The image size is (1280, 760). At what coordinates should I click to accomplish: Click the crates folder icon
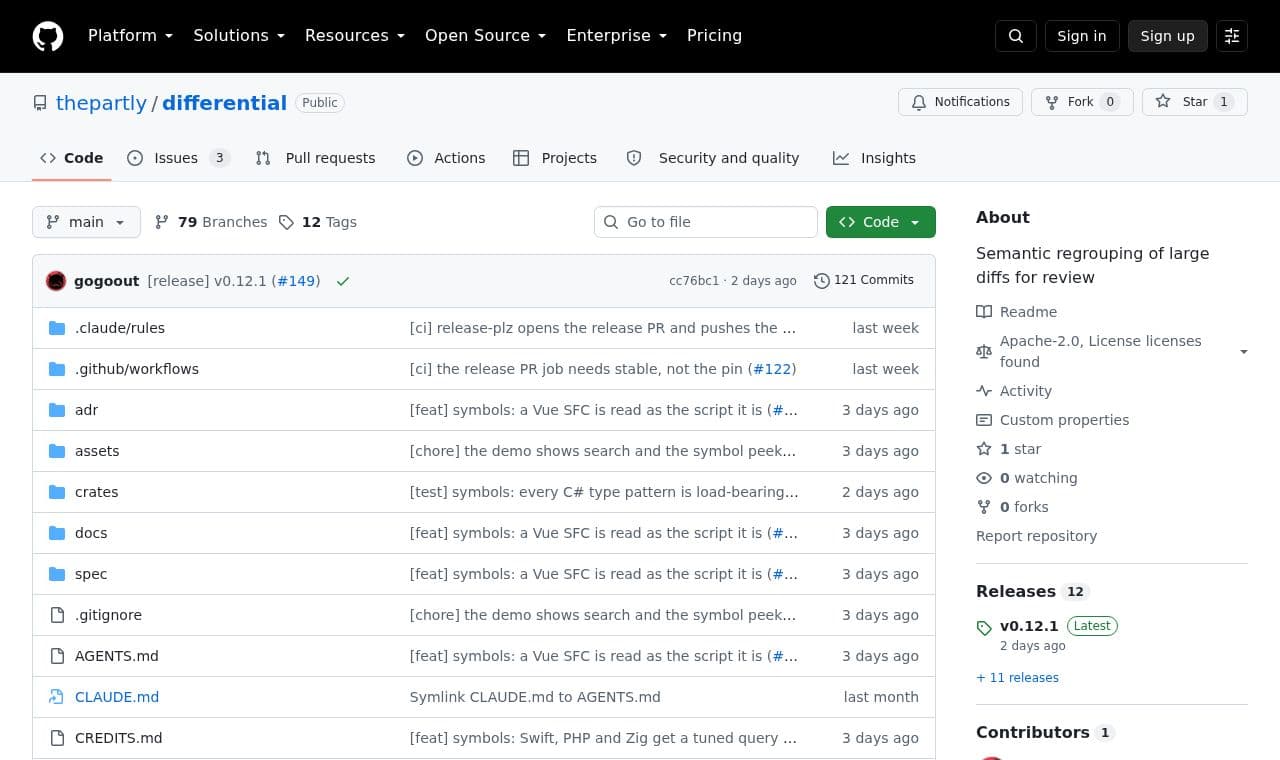57,492
